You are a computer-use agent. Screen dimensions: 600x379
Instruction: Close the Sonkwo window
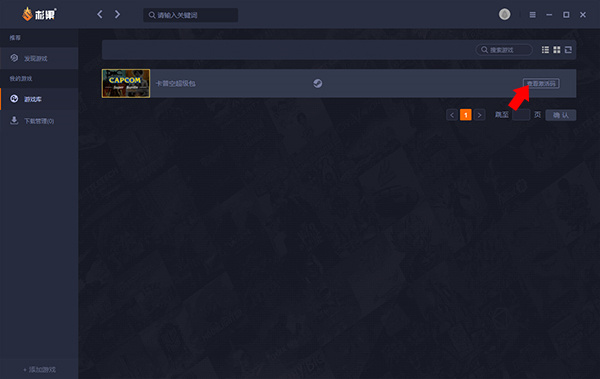click(583, 15)
